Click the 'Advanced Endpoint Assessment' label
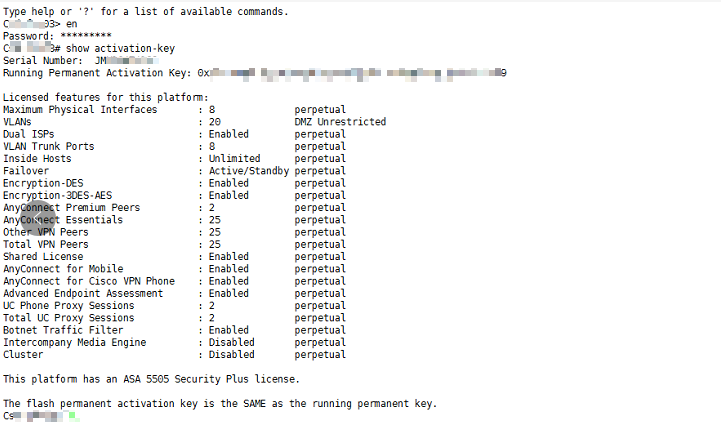This screenshot has width=721, height=429. click(x=83, y=293)
